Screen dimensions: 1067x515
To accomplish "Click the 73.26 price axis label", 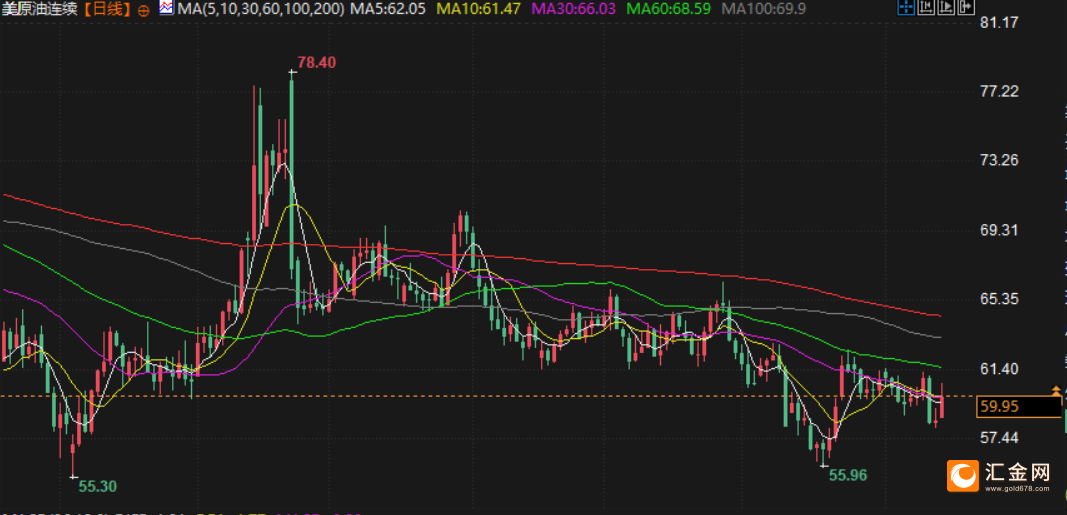I will [x=1000, y=161].
